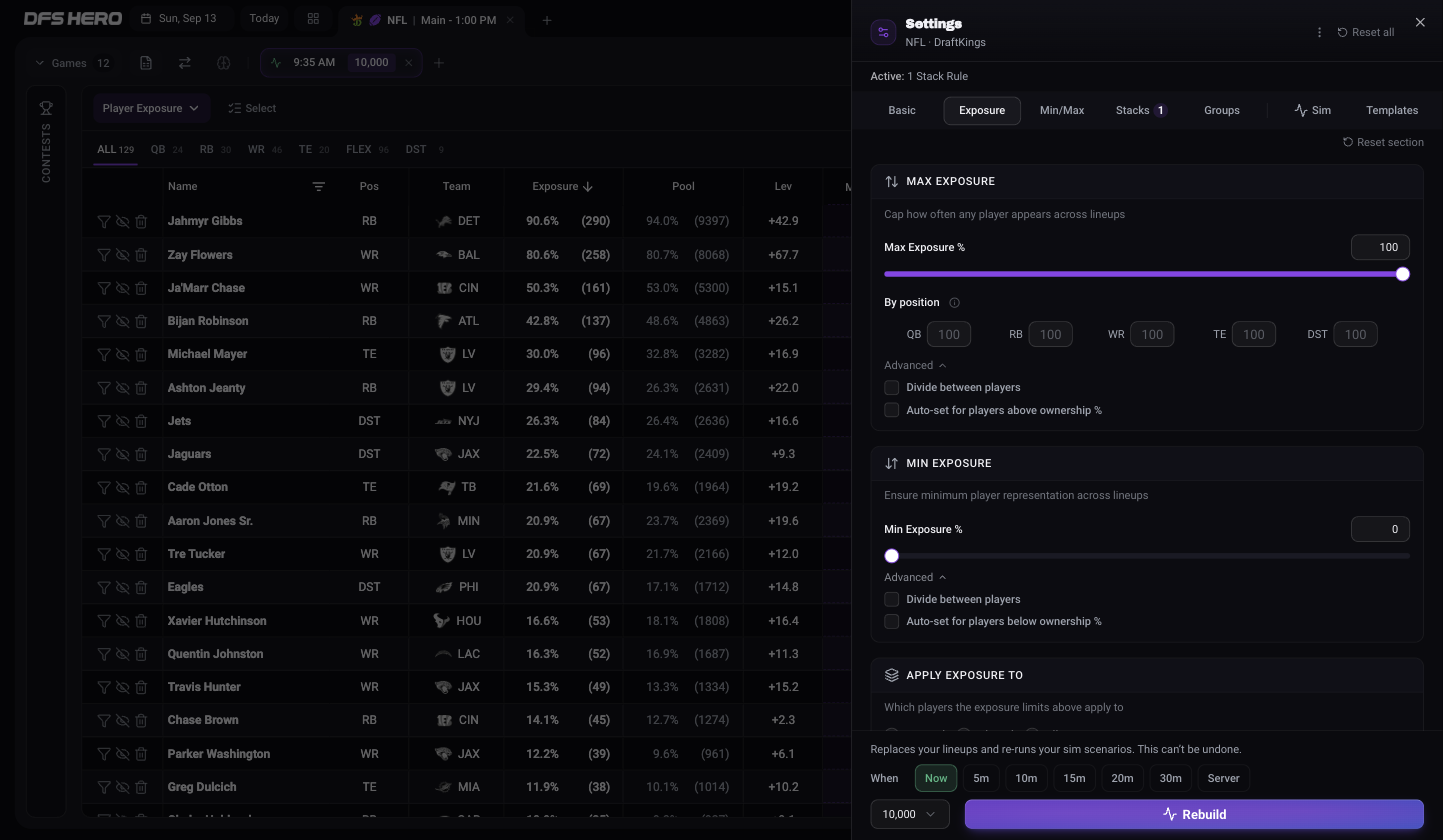Open the Player Exposure dropdown

pyautogui.click(x=151, y=108)
